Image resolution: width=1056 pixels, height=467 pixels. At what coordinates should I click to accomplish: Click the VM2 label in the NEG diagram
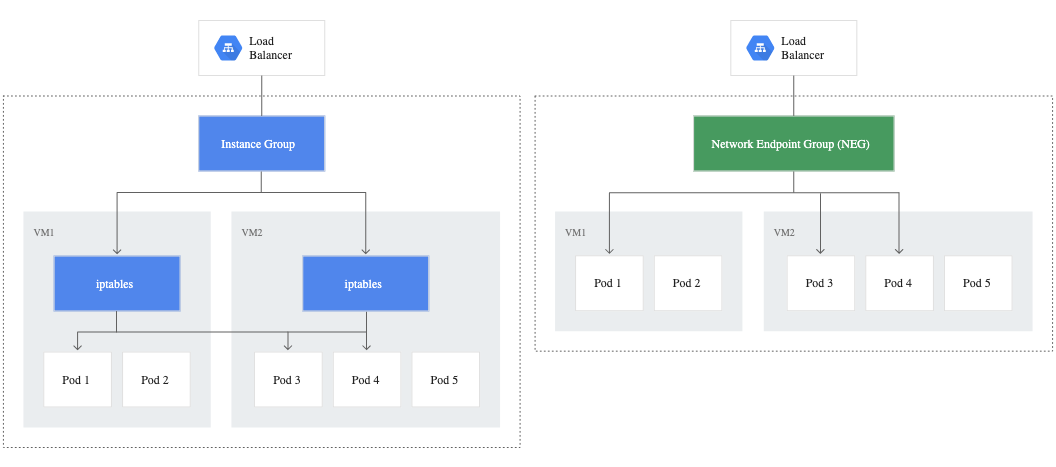(785, 232)
